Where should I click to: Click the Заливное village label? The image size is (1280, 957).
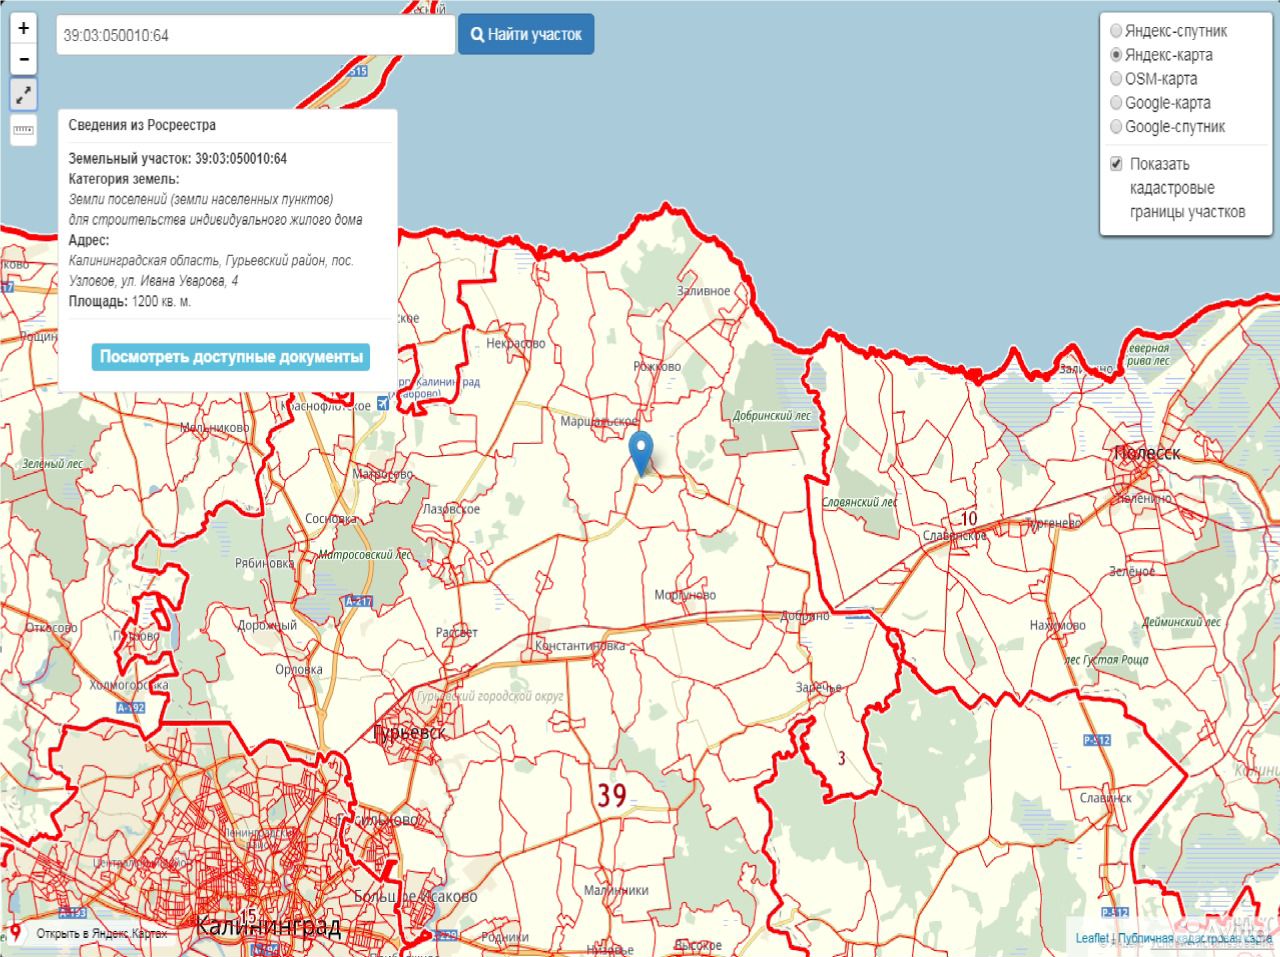703,291
